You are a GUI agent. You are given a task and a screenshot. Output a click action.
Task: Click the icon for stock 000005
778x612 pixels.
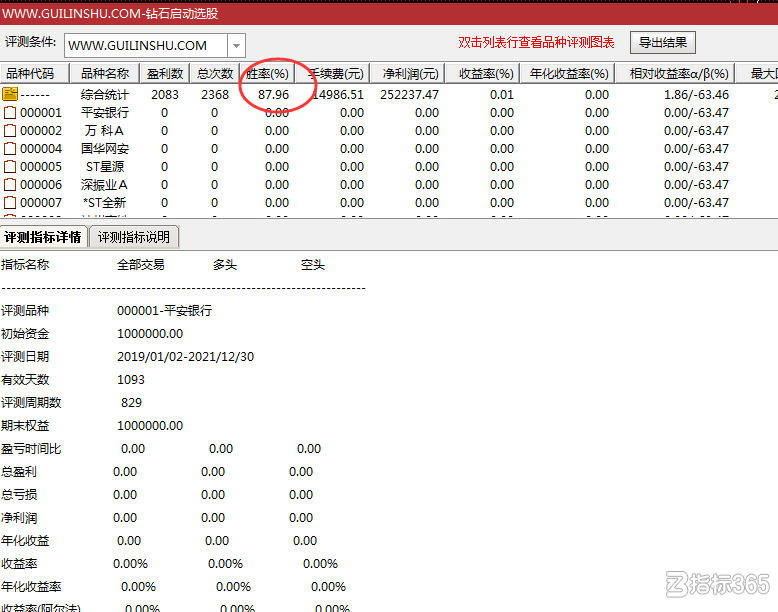click(x=9, y=166)
